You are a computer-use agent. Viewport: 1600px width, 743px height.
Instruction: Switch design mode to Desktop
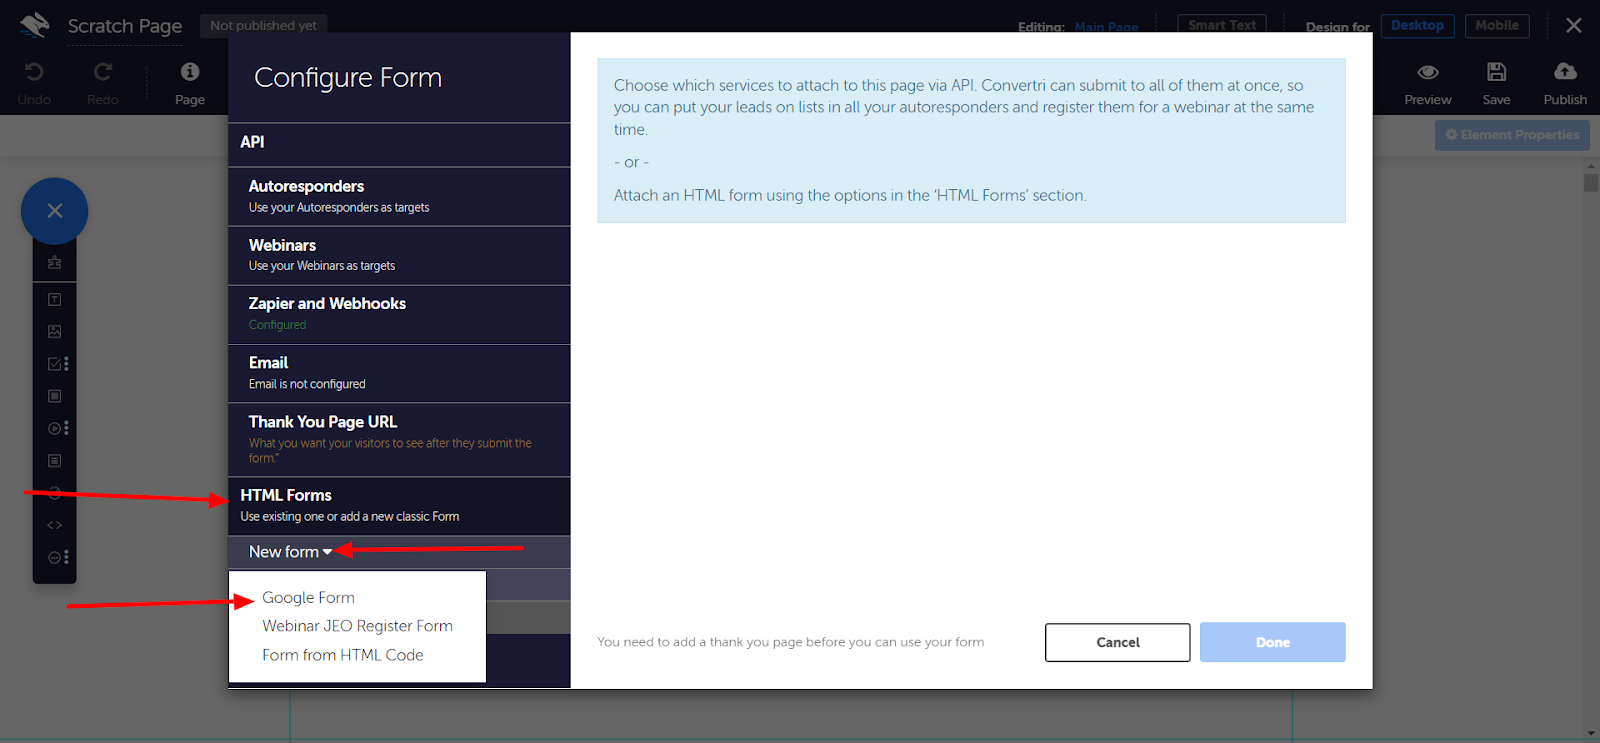(1417, 26)
